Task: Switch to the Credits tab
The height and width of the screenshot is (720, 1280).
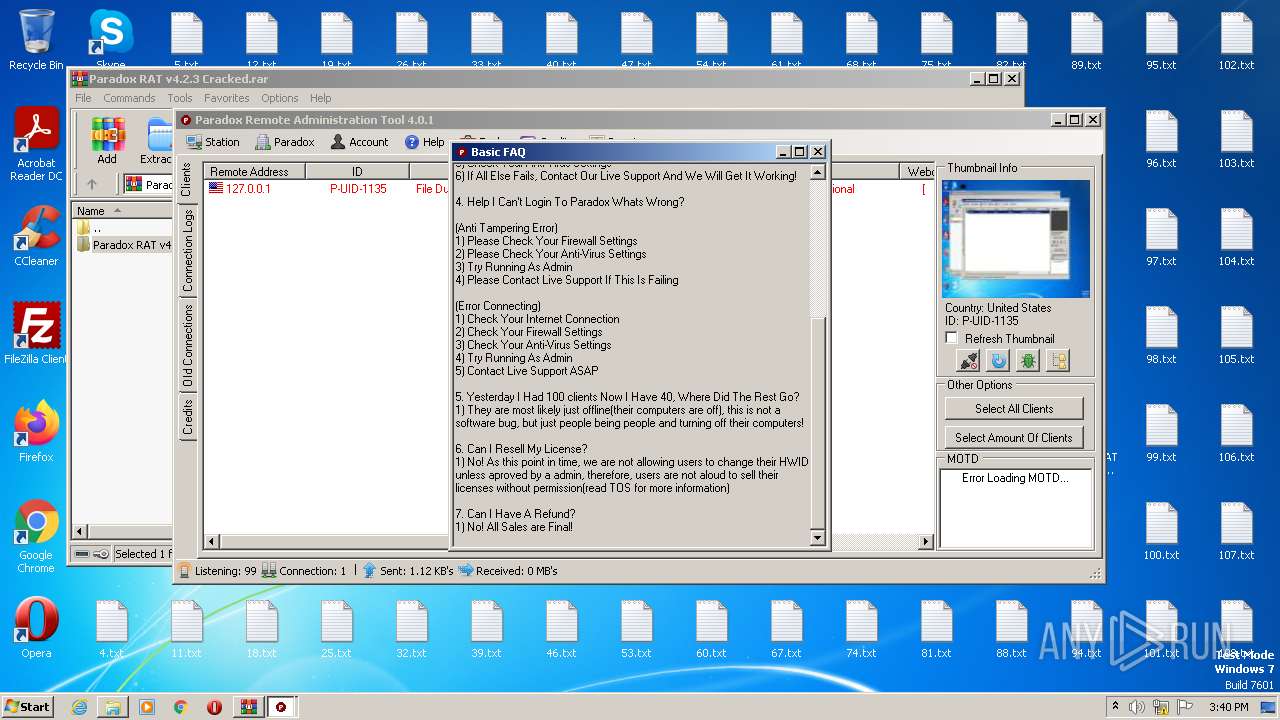Action: pos(187,417)
